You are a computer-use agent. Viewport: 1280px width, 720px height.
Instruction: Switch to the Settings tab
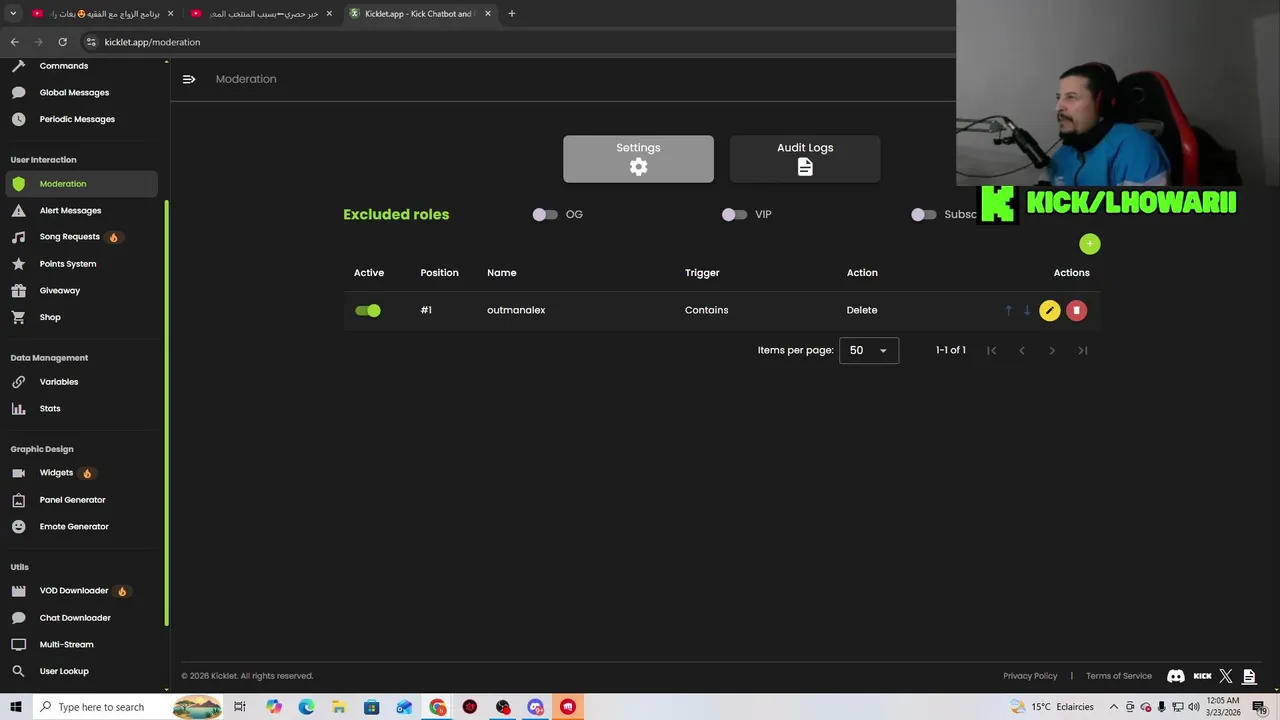(638, 159)
